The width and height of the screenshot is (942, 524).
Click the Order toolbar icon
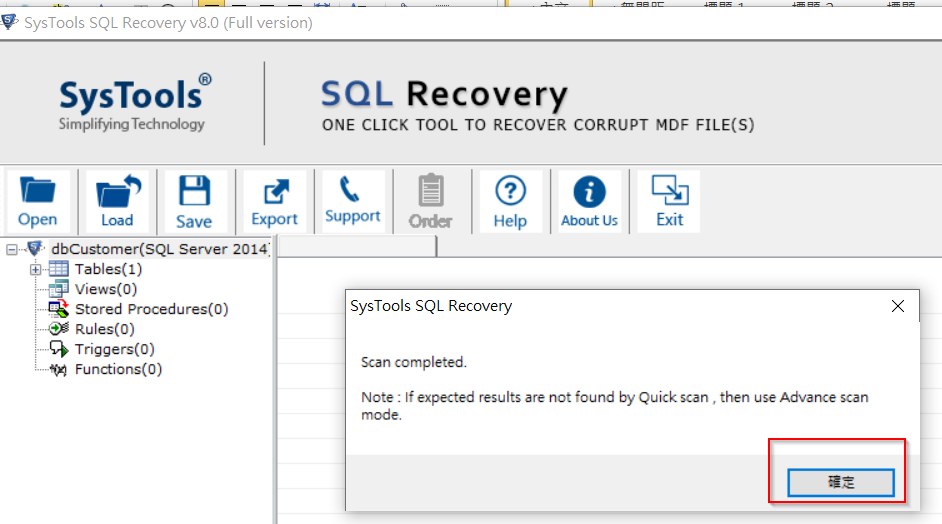coord(431,201)
